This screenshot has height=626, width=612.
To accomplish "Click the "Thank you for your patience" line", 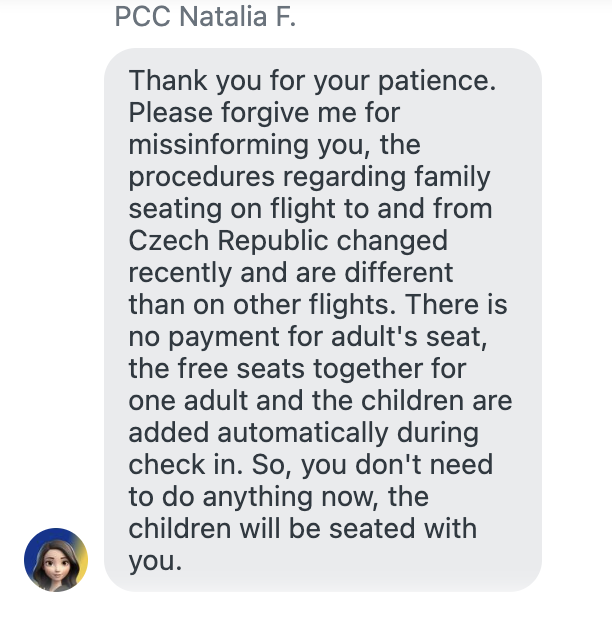I will click(312, 80).
